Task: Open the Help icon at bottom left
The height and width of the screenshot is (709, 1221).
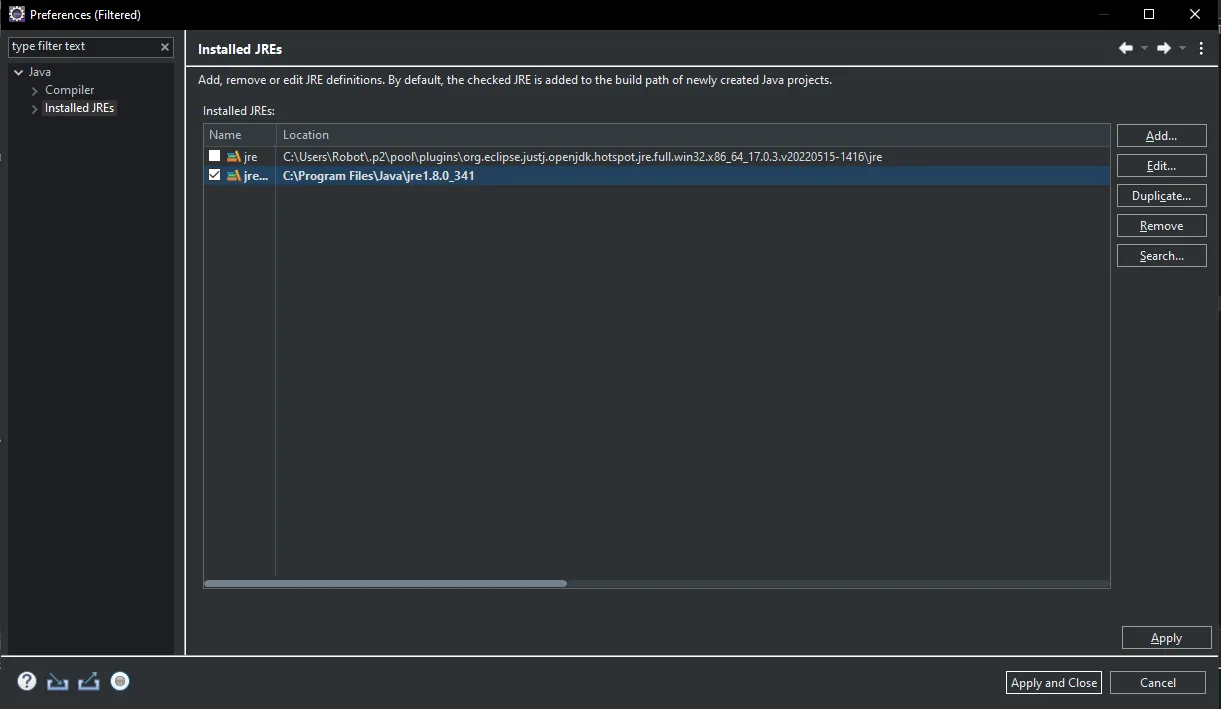Action: pyautogui.click(x=27, y=681)
